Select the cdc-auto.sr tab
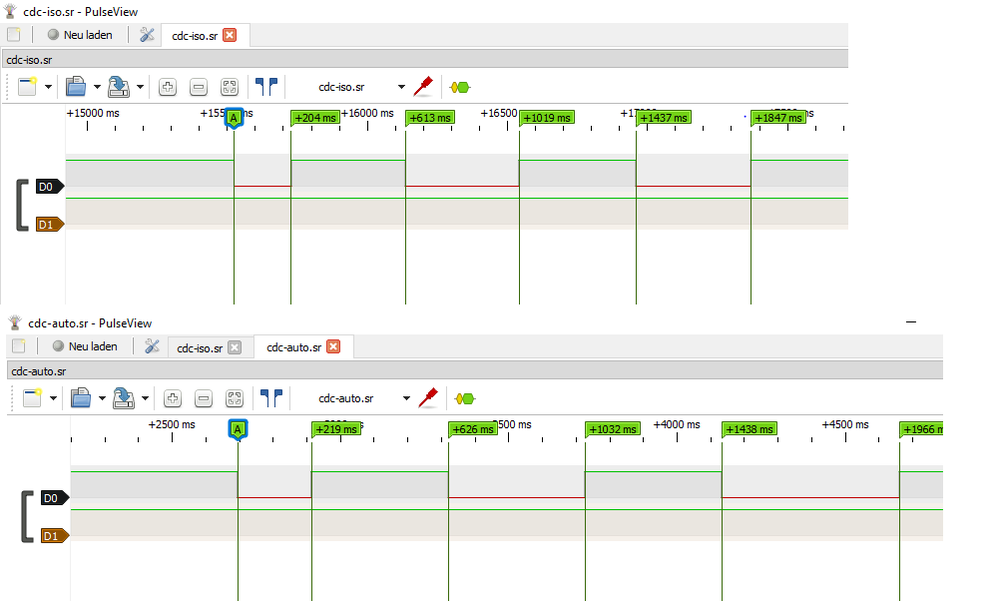 293,347
